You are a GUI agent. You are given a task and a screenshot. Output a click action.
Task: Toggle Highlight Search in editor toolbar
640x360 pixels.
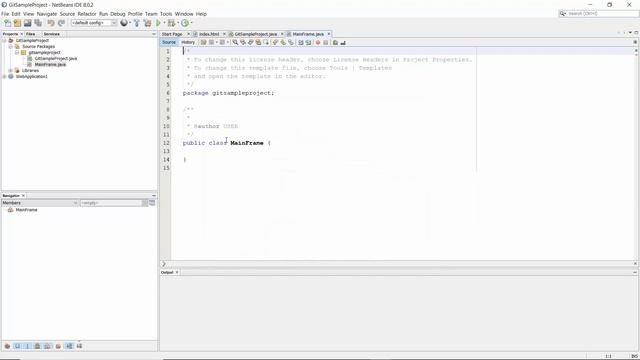click(258, 42)
